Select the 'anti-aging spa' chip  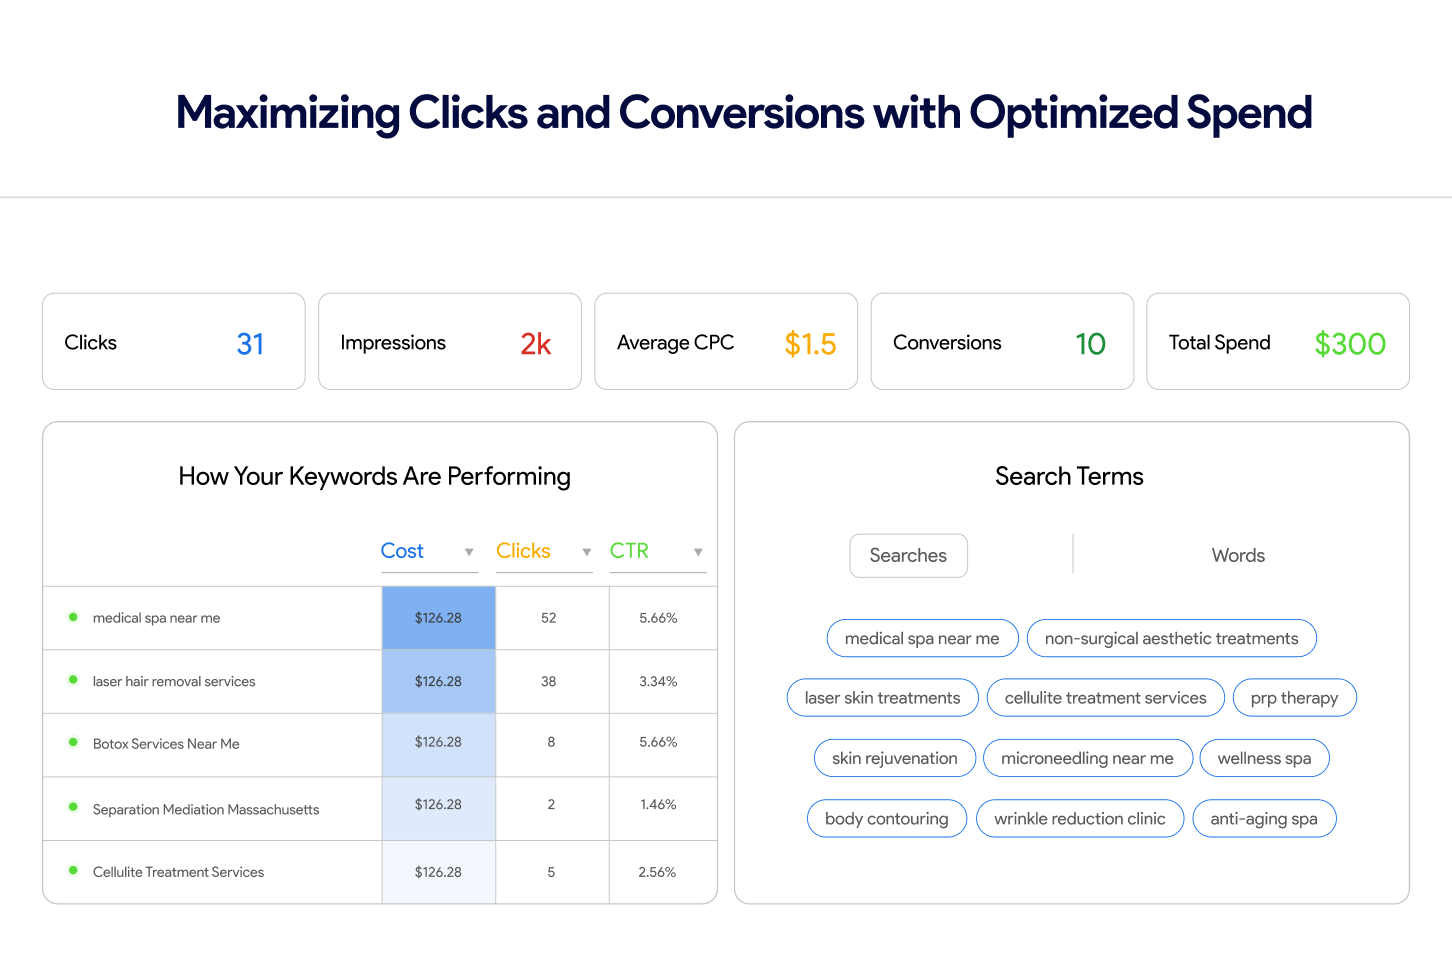point(1263,818)
